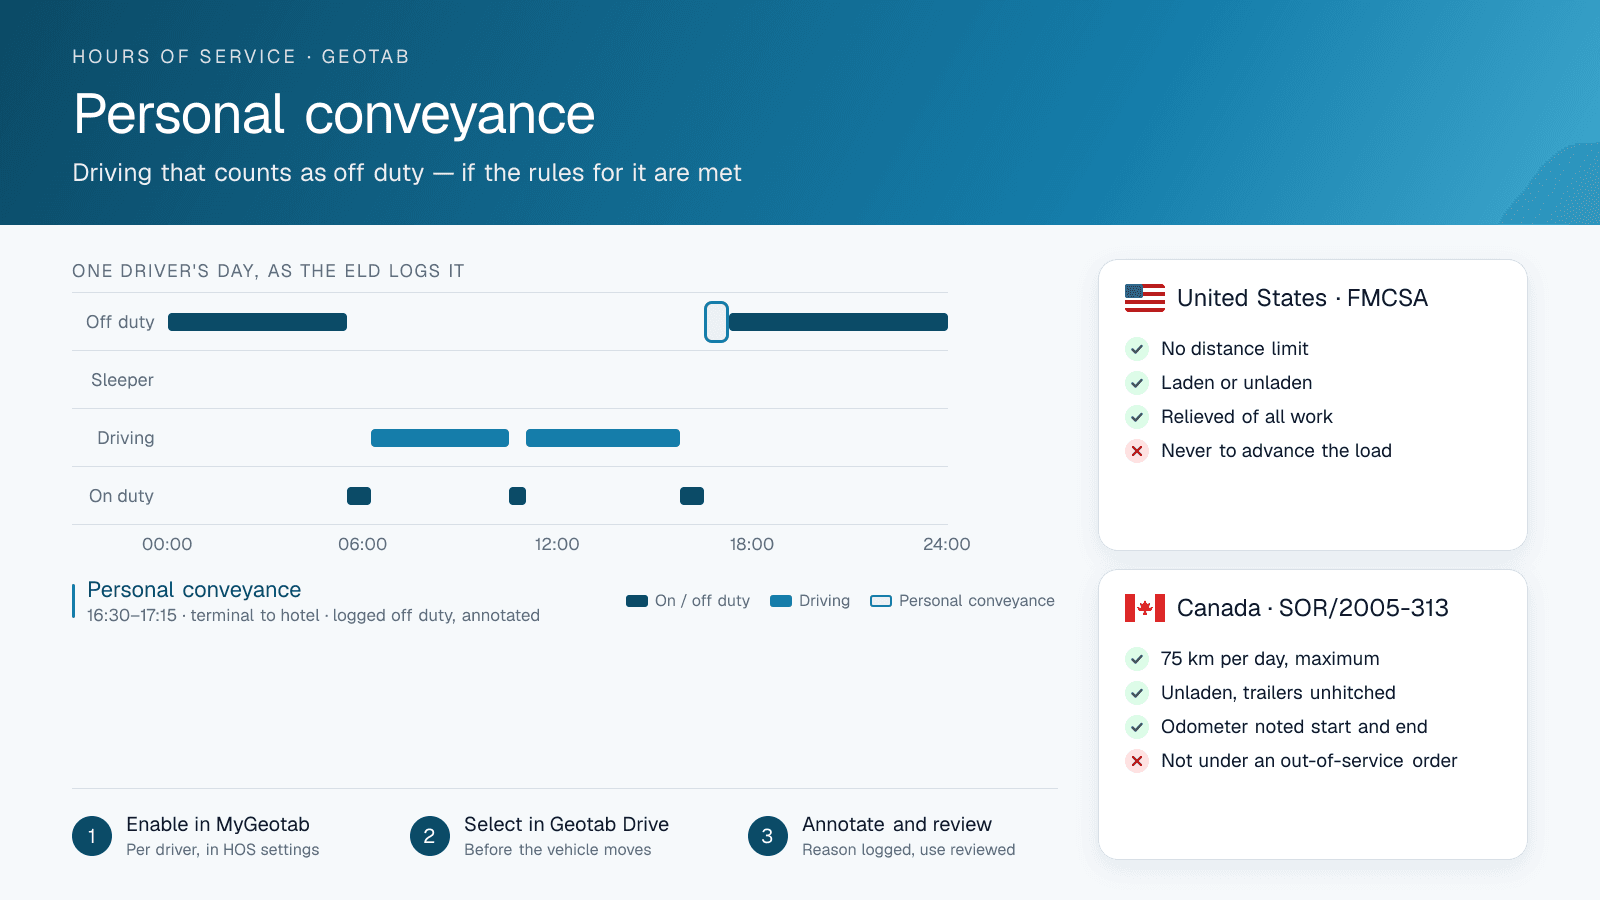Click the 06:00 time axis label
Screen dimensions: 1600x900
362,544
